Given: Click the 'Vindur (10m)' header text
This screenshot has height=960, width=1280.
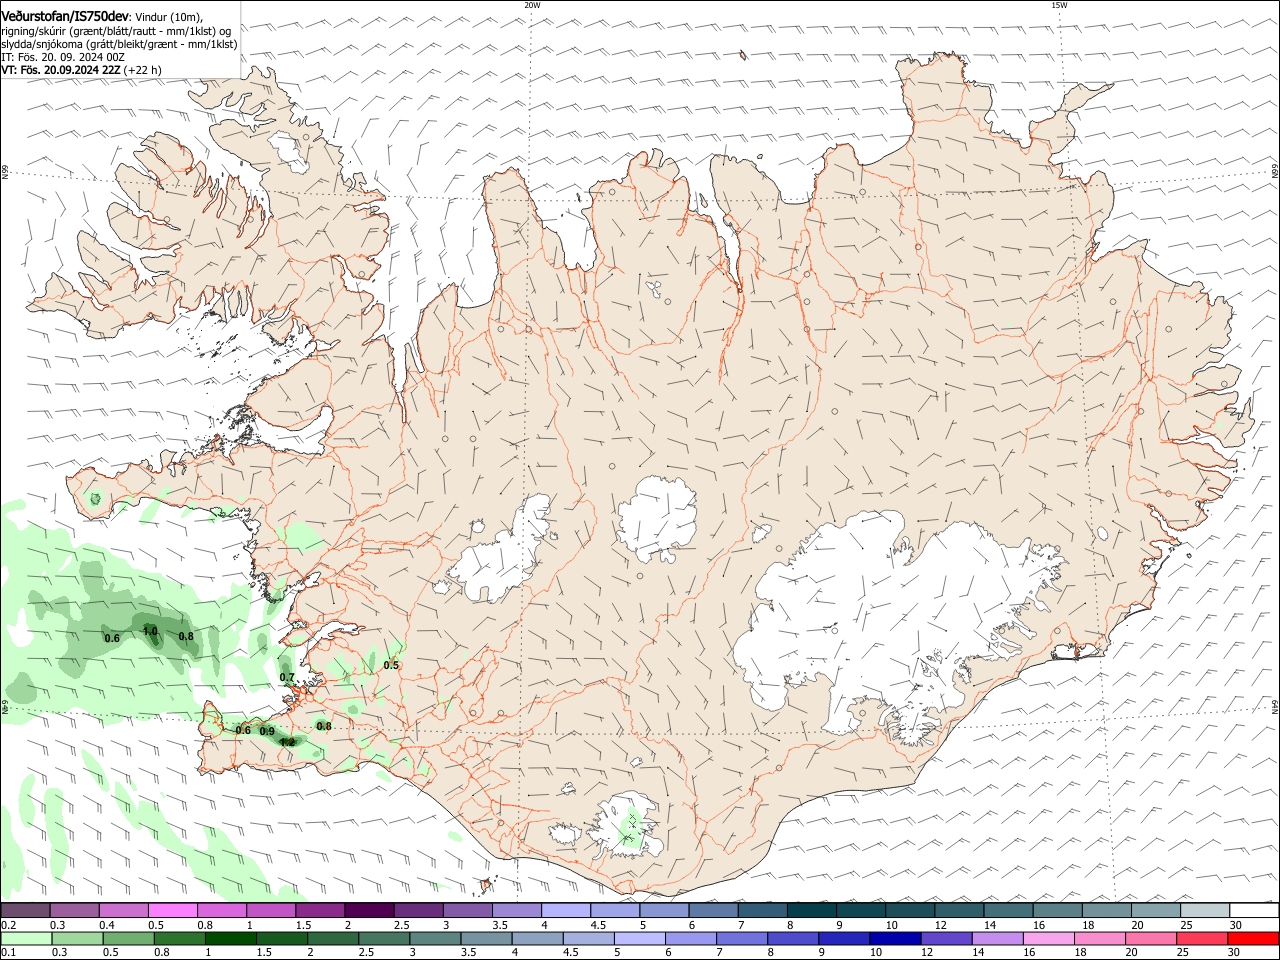Looking at the screenshot, I should pos(169,18).
